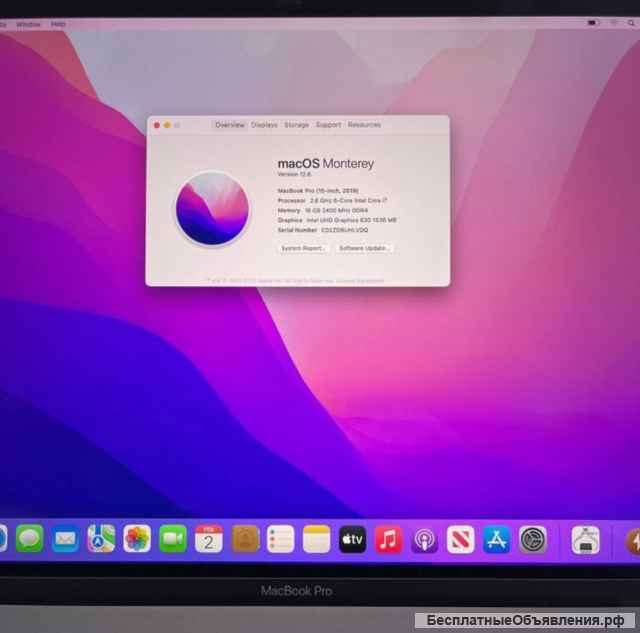Open the Photos app in the Dock

pyautogui.click(x=137, y=539)
